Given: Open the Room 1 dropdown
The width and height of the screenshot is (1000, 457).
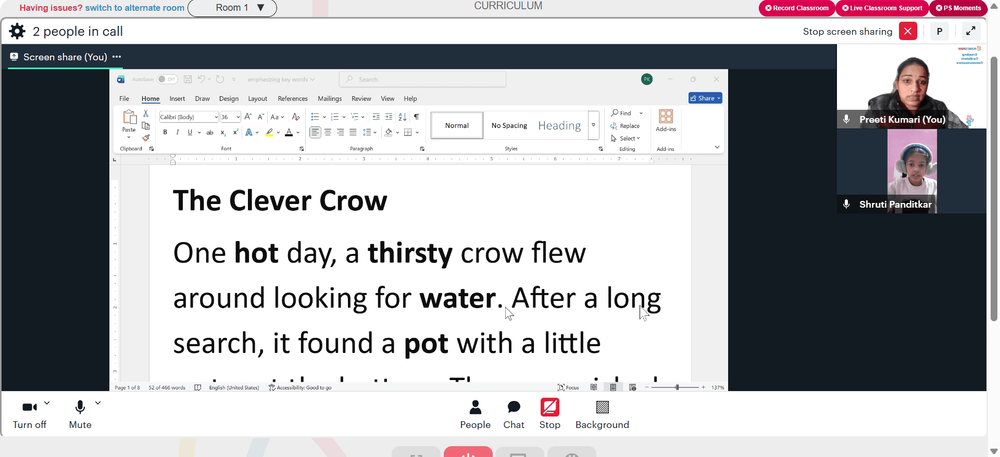Looking at the screenshot, I should tap(232, 8).
